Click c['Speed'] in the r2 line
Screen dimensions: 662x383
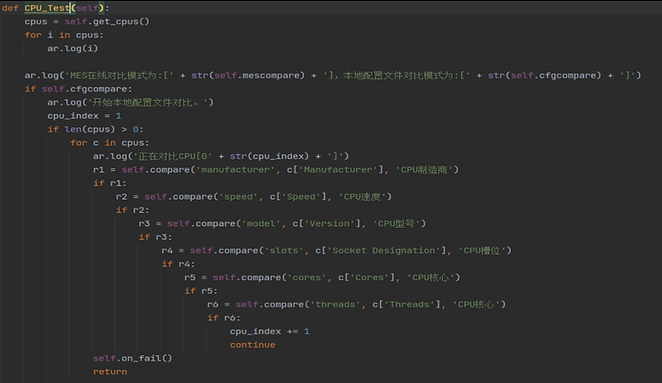click(x=298, y=197)
